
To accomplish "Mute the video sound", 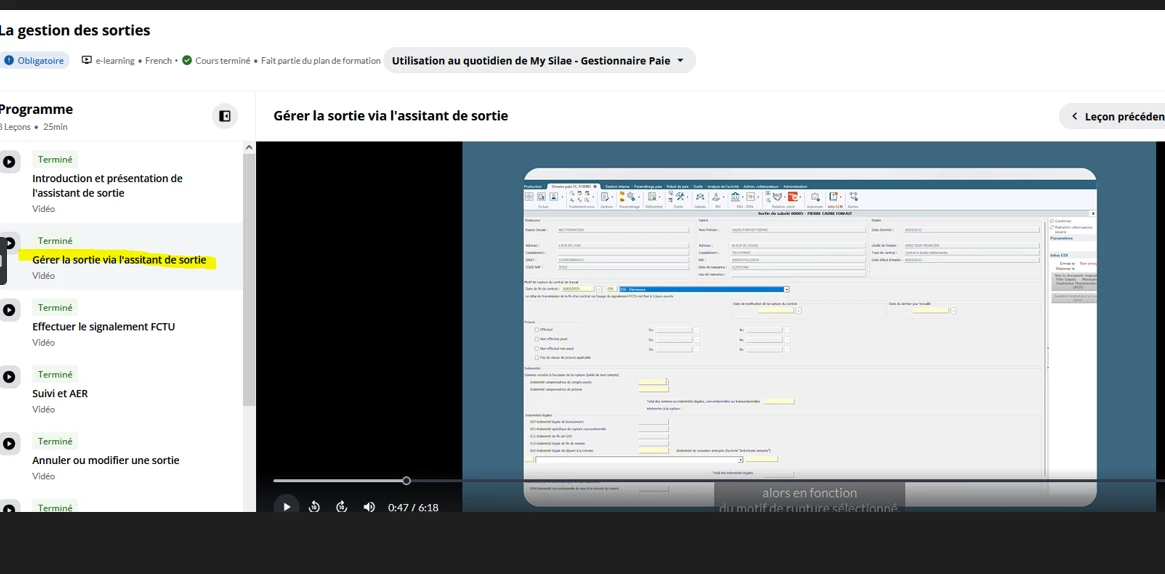I will [369, 506].
